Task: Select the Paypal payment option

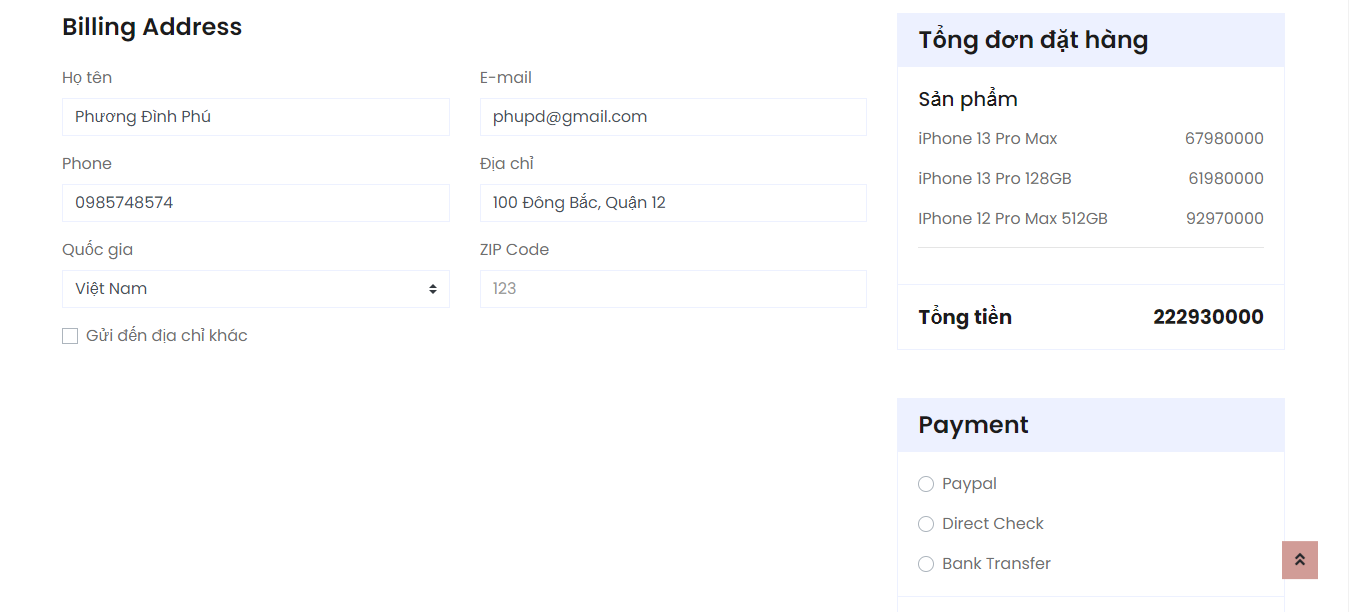Action: coord(925,483)
